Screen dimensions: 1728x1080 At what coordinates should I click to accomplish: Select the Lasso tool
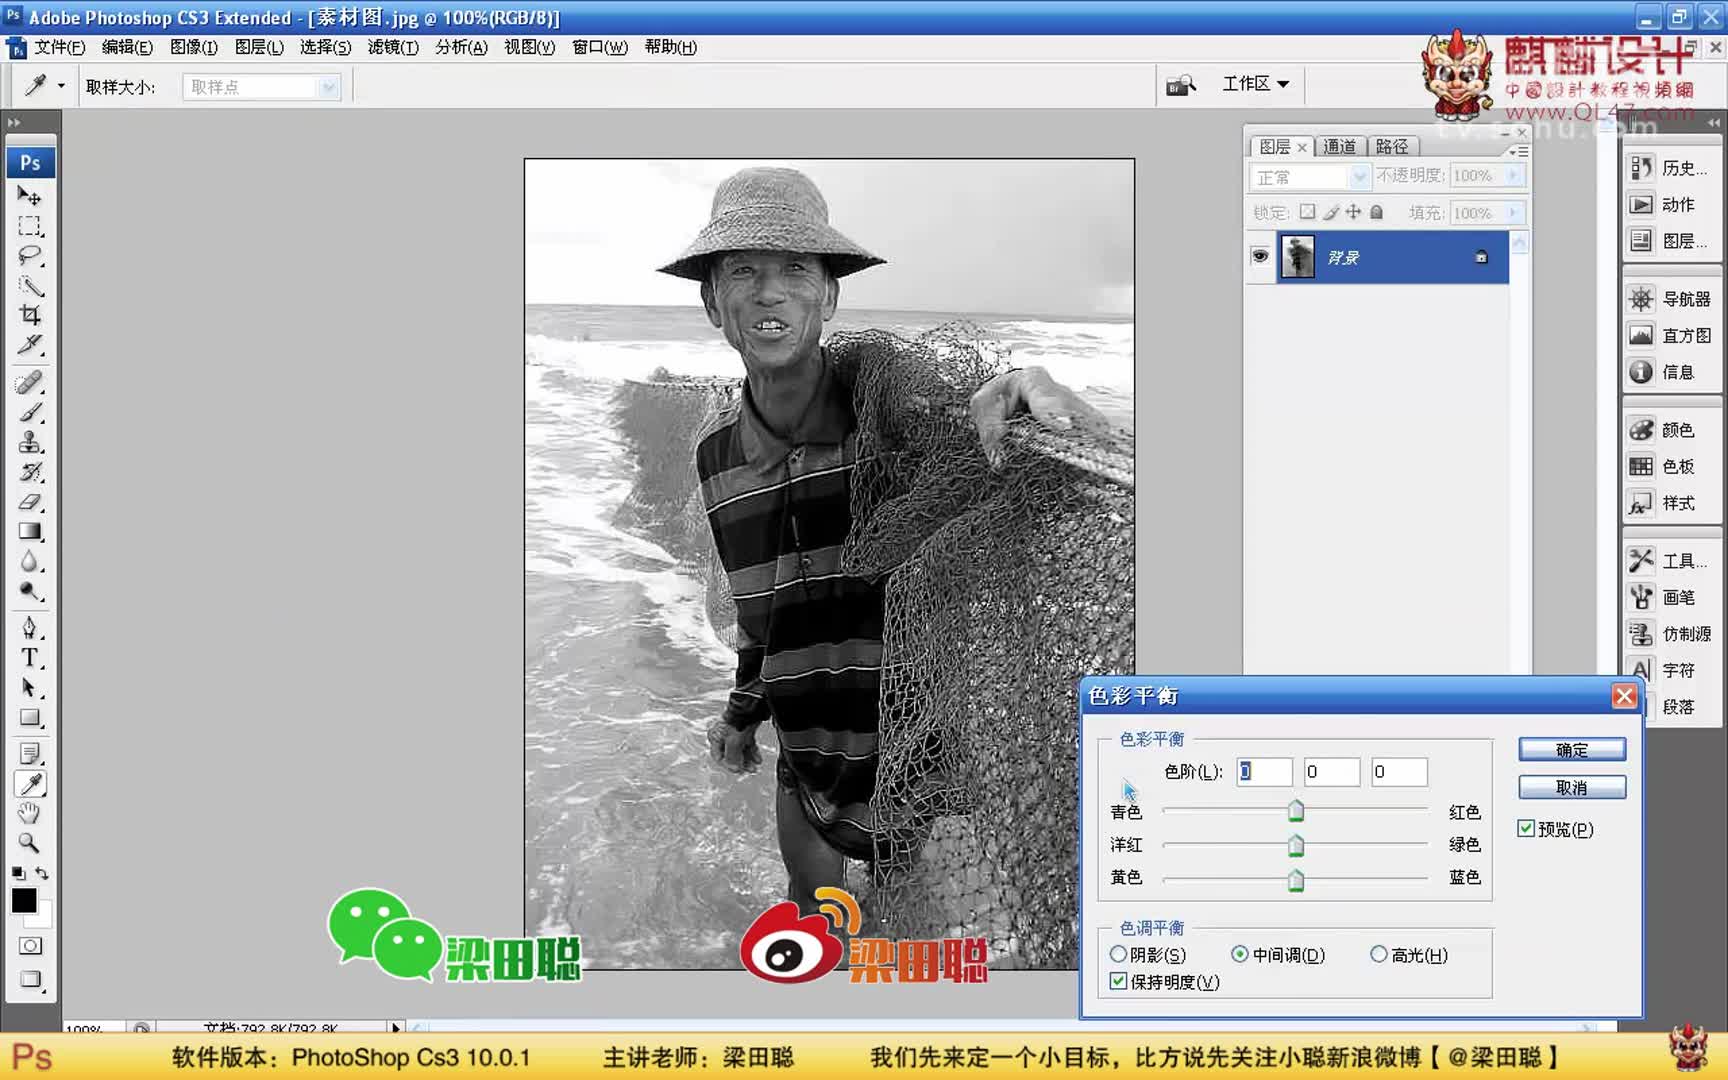[x=30, y=257]
